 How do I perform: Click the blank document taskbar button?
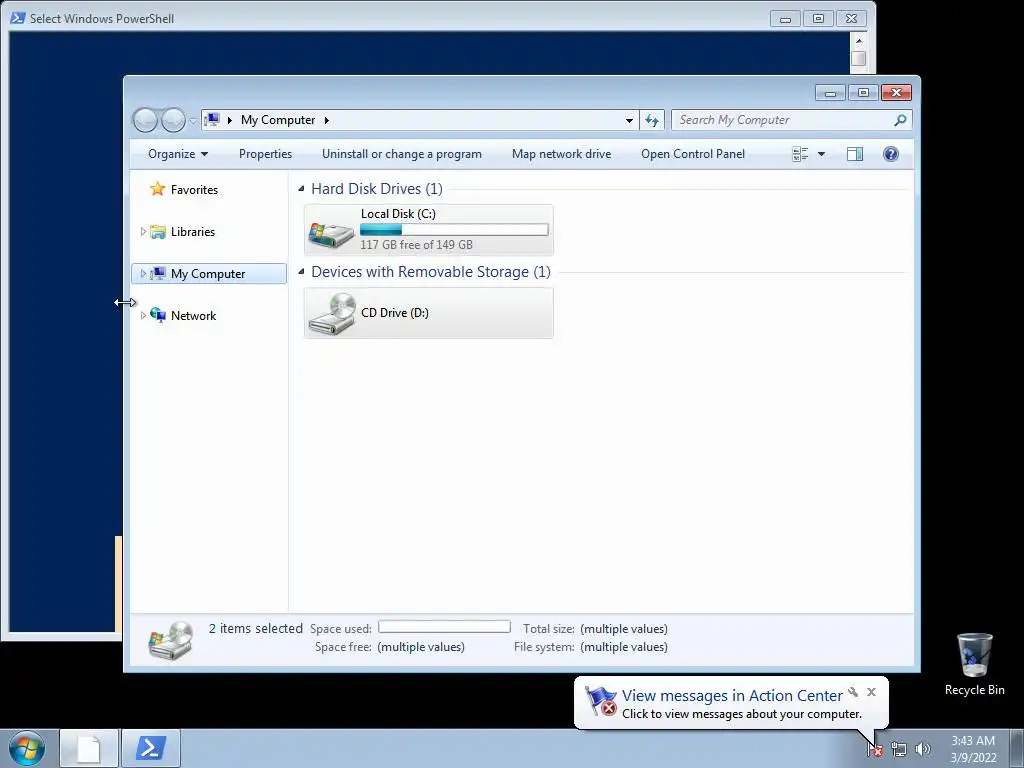coord(89,748)
